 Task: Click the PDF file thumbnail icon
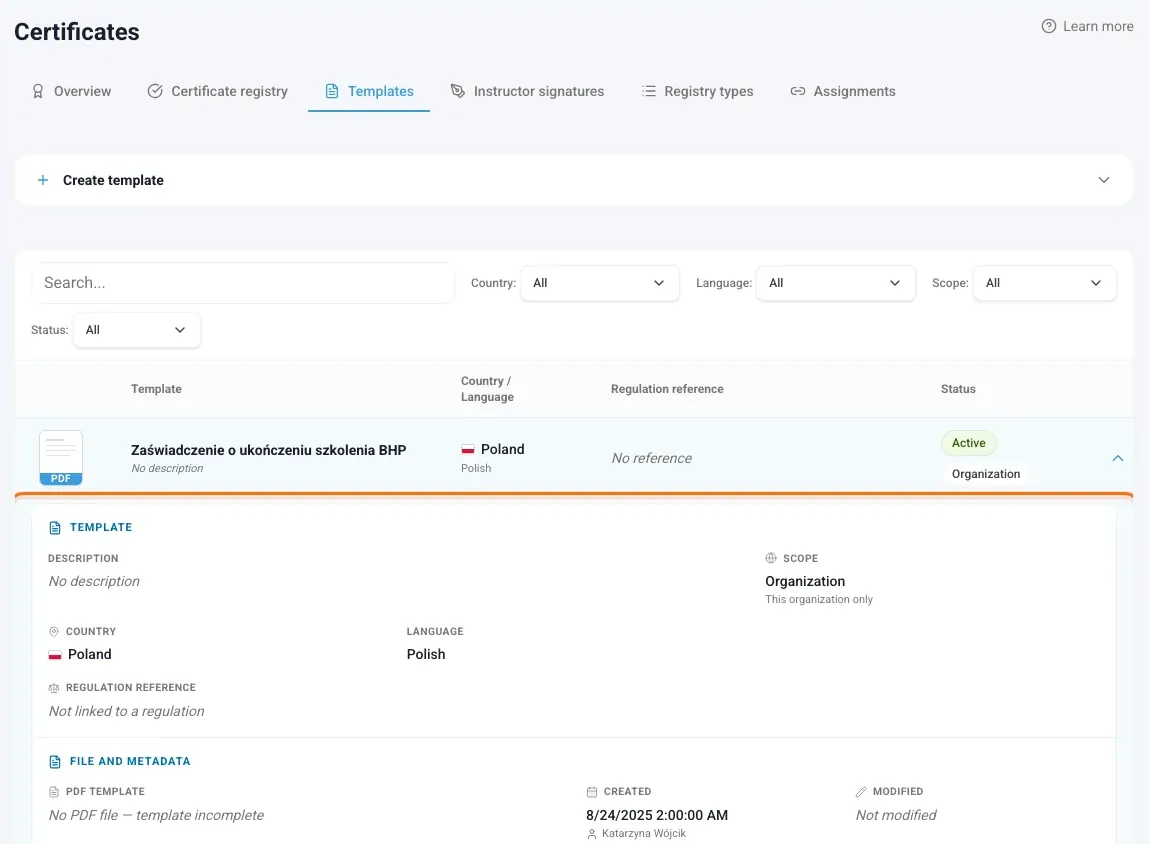pyautogui.click(x=61, y=458)
